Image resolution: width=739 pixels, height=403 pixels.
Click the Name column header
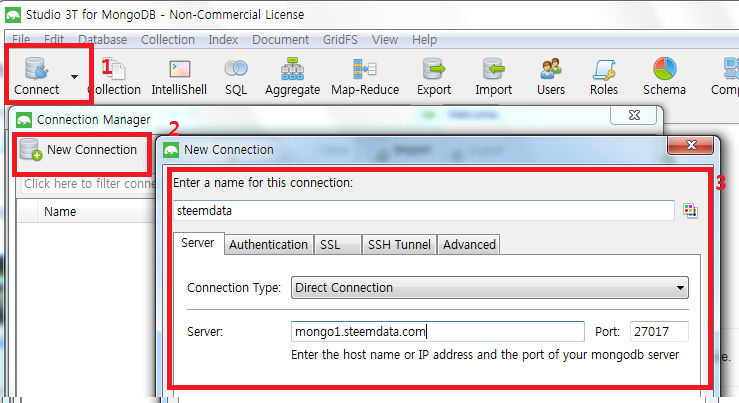(60, 212)
